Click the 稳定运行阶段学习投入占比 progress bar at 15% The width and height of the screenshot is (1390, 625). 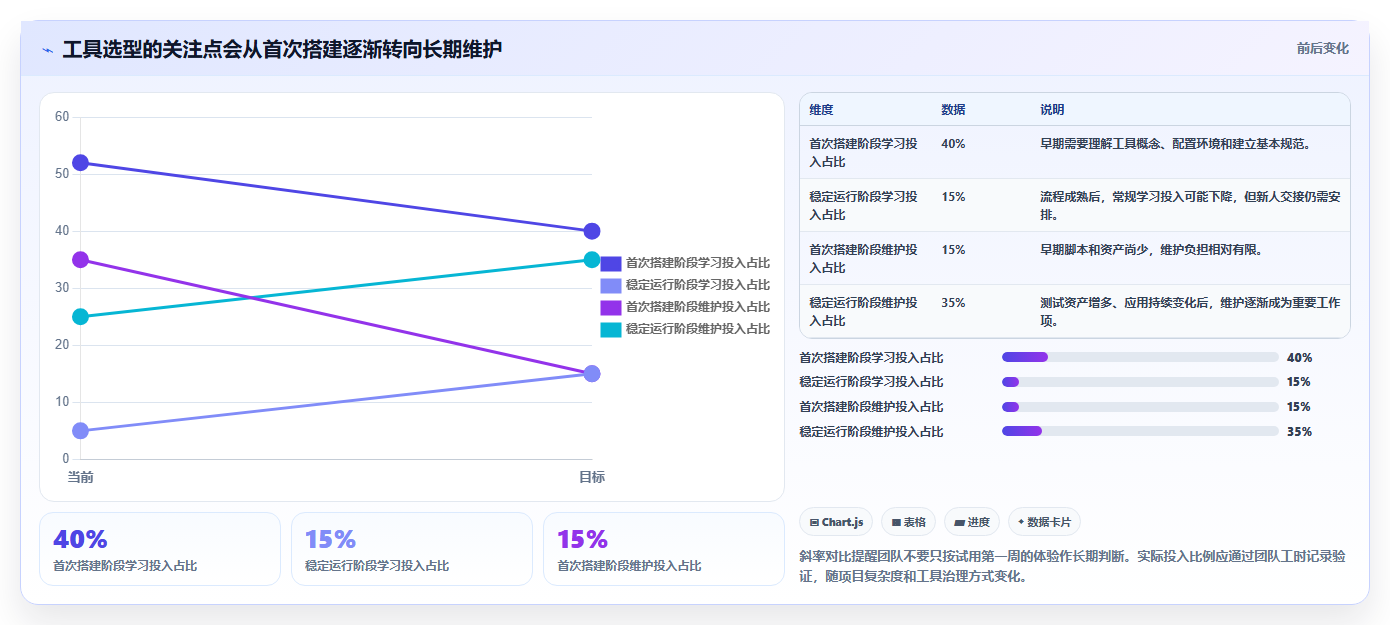pyautogui.click(x=1140, y=382)
